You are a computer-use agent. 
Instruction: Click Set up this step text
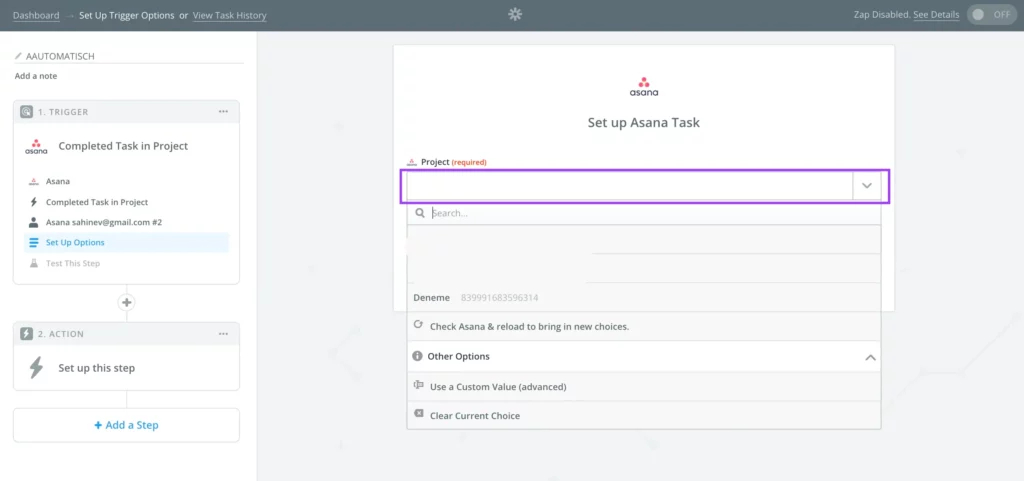[x=97, y=368]
